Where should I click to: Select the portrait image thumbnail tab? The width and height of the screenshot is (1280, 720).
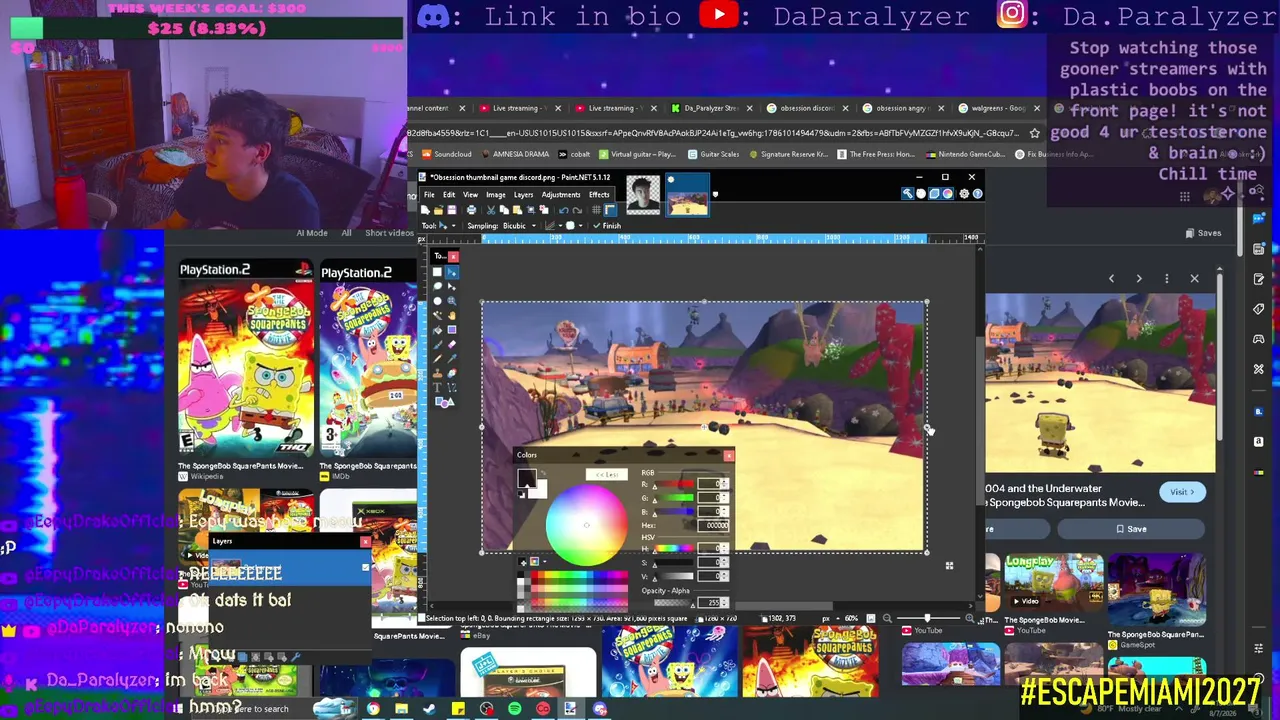643,195
